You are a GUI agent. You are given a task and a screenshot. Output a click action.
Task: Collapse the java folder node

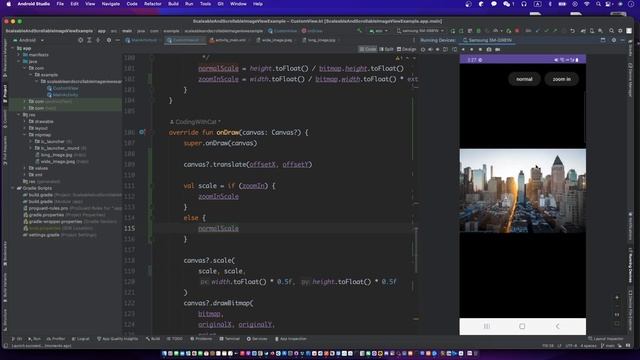point(19,61)
